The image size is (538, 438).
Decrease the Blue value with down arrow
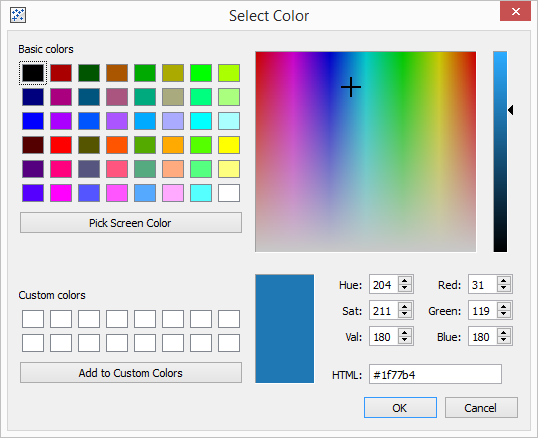(x=504, y=340)
